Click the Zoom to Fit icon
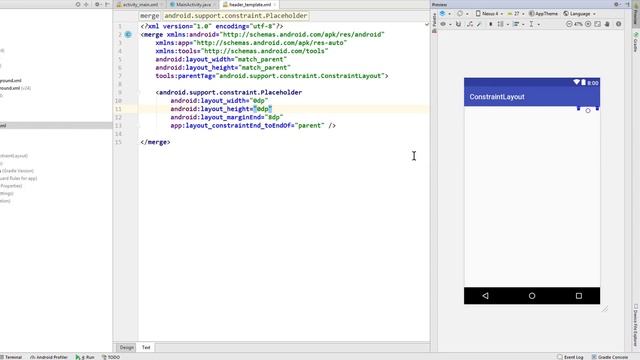 598,24
